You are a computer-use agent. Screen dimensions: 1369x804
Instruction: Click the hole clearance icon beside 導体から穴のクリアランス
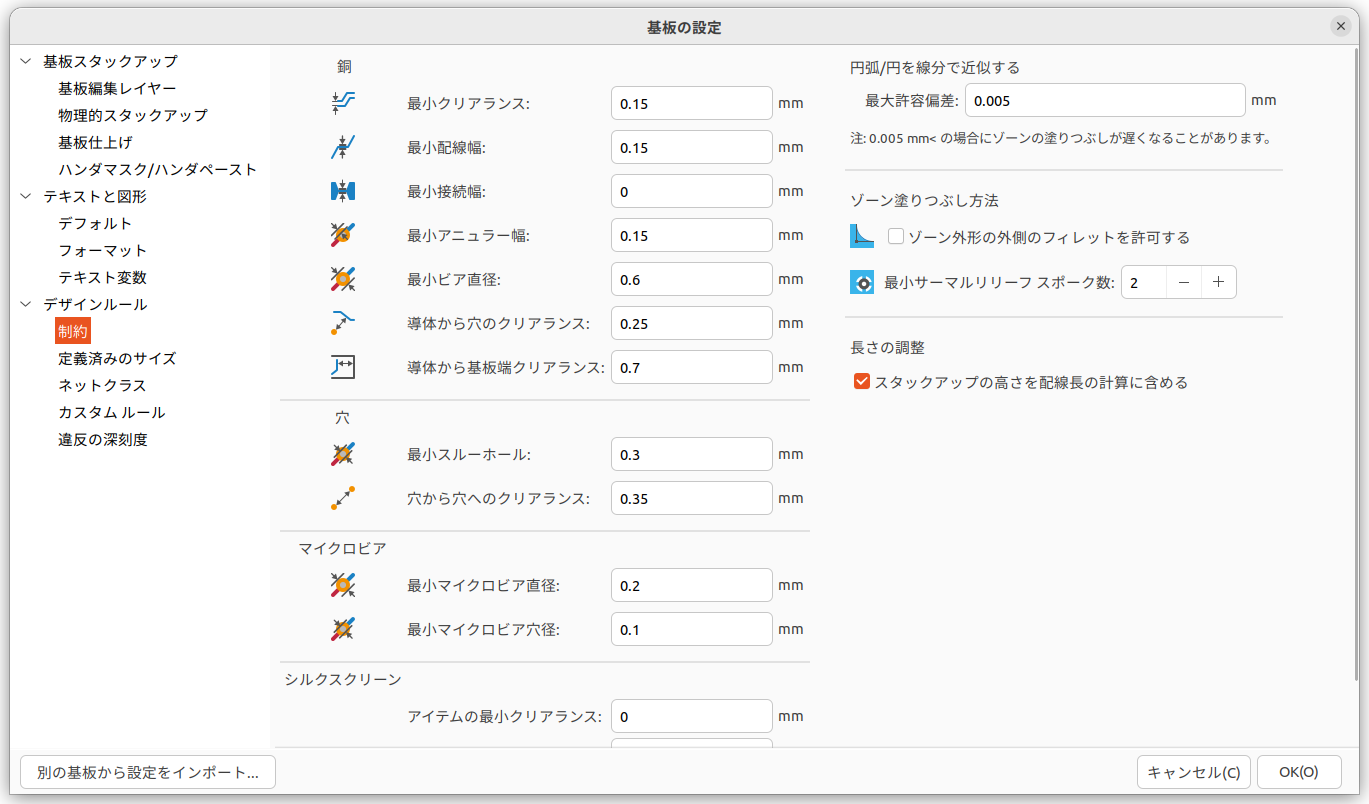[x=343, y=323]
